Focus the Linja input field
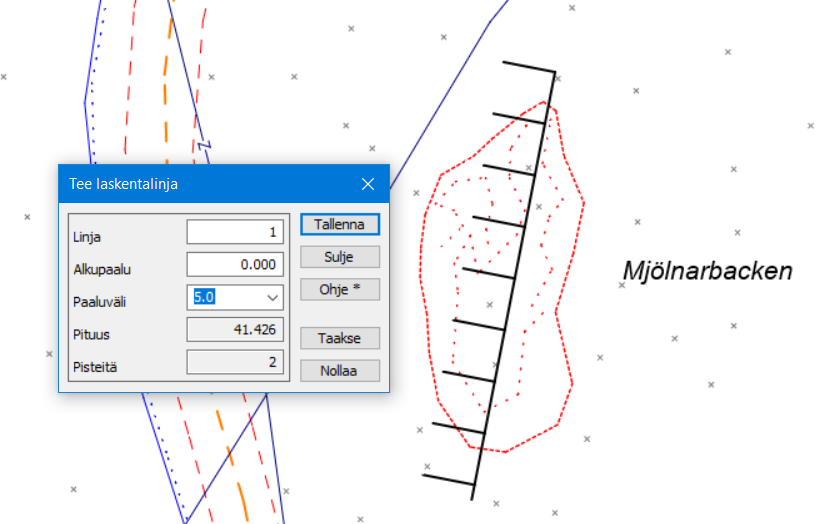The width and height of the screenshot is (827, 524). (x=235, y=232)
